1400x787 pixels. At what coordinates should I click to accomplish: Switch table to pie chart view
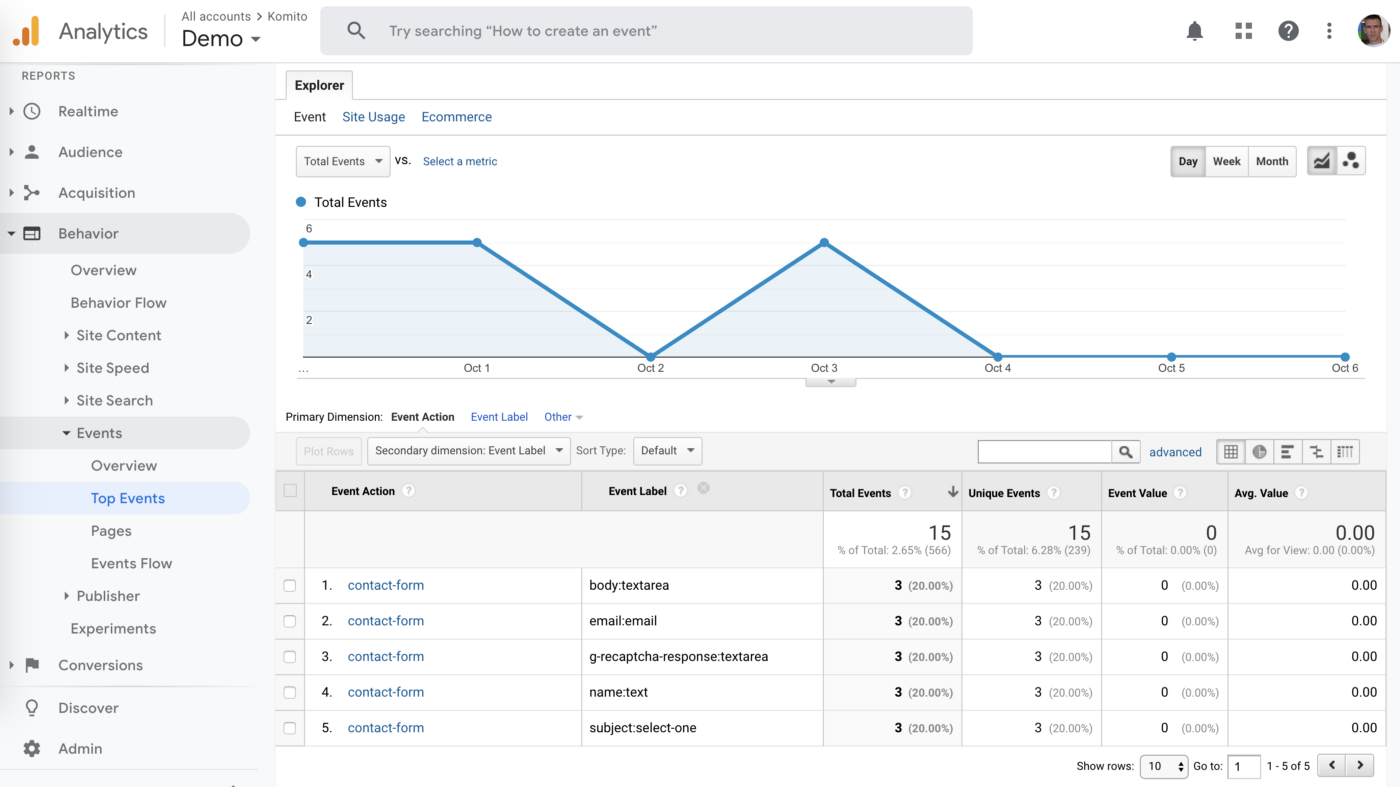click(1259, 452)
